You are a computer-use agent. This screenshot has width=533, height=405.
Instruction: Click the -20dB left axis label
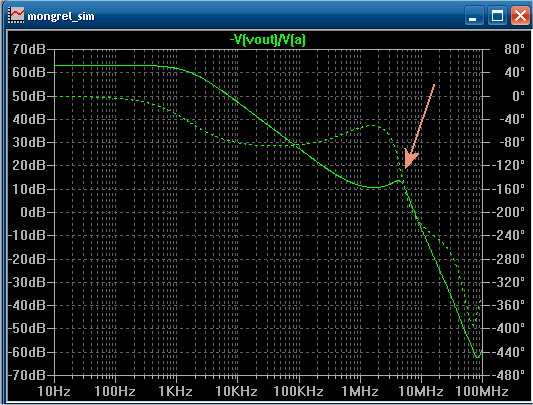(27, 259)
